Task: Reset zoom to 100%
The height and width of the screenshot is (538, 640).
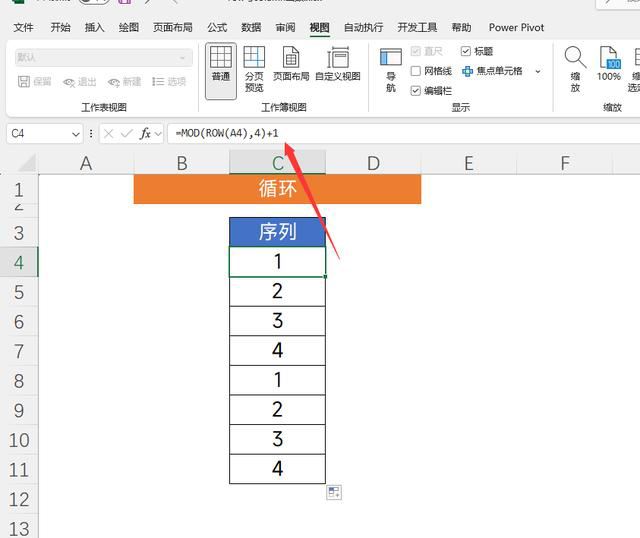Action: (x=609, y=64)
